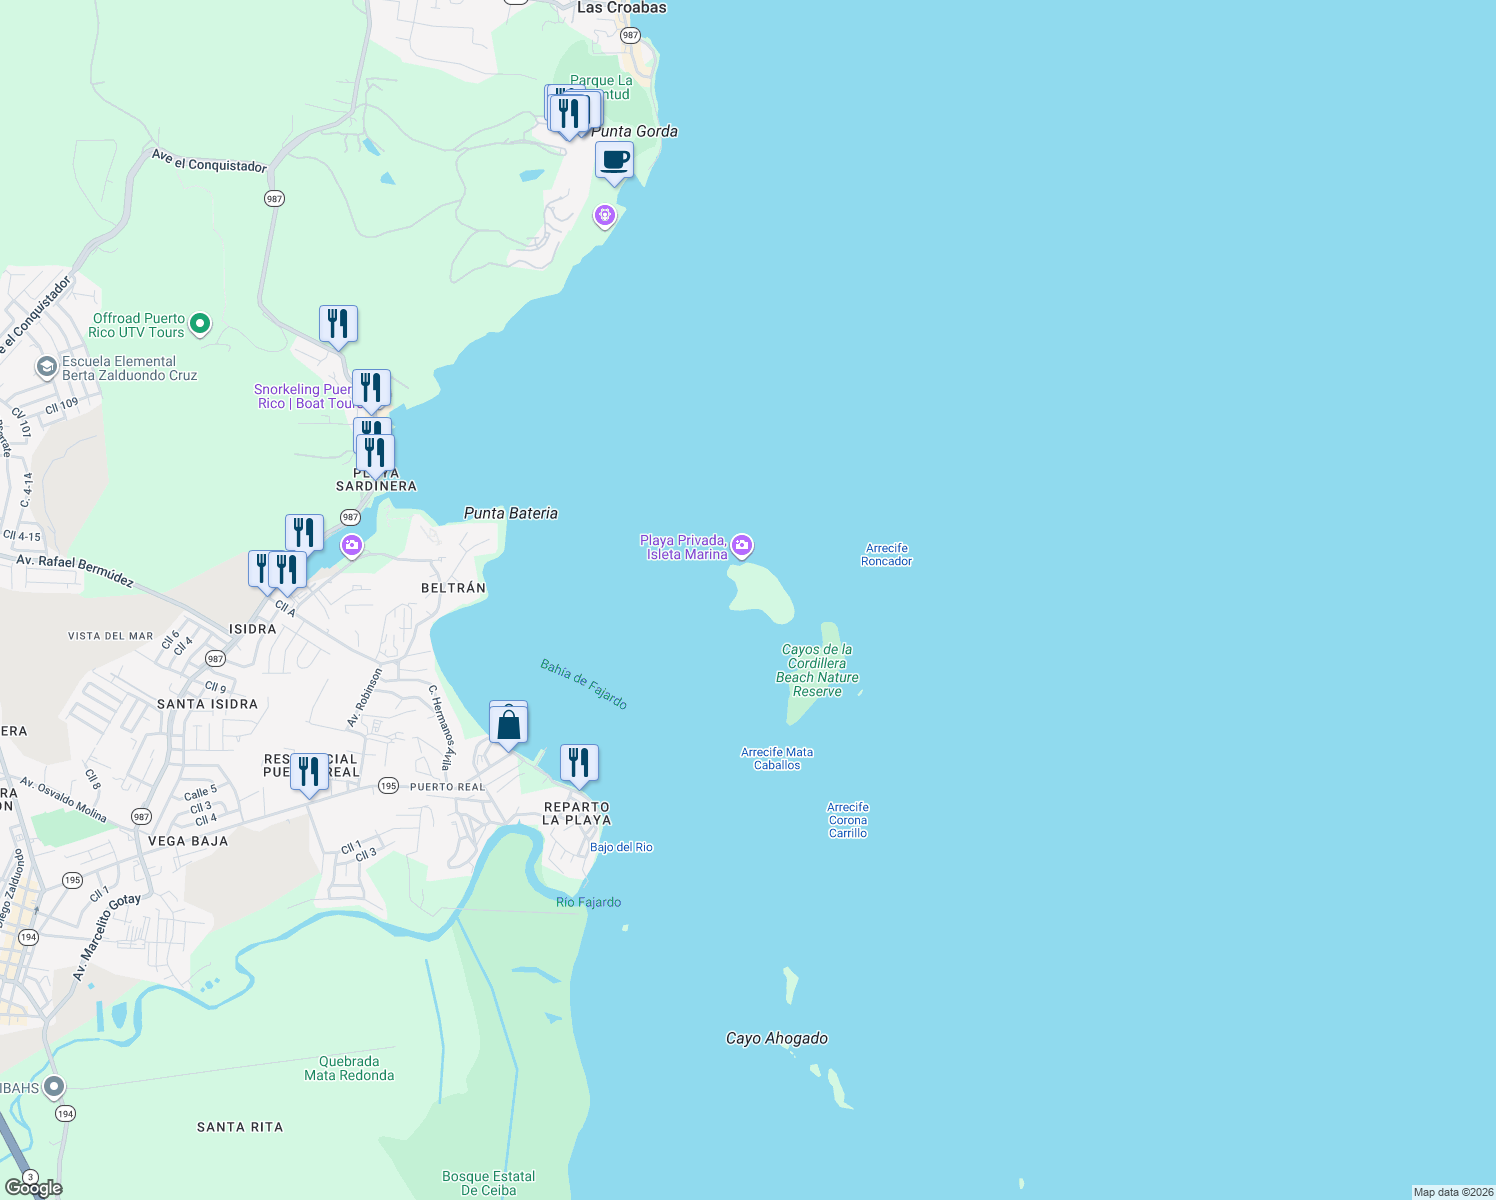Image resolution: width=1496 pixels, height=1200 pixels.
Task: Open the restaurant pin near Residencial Puerto Real
Action: (x=308, y=772)
